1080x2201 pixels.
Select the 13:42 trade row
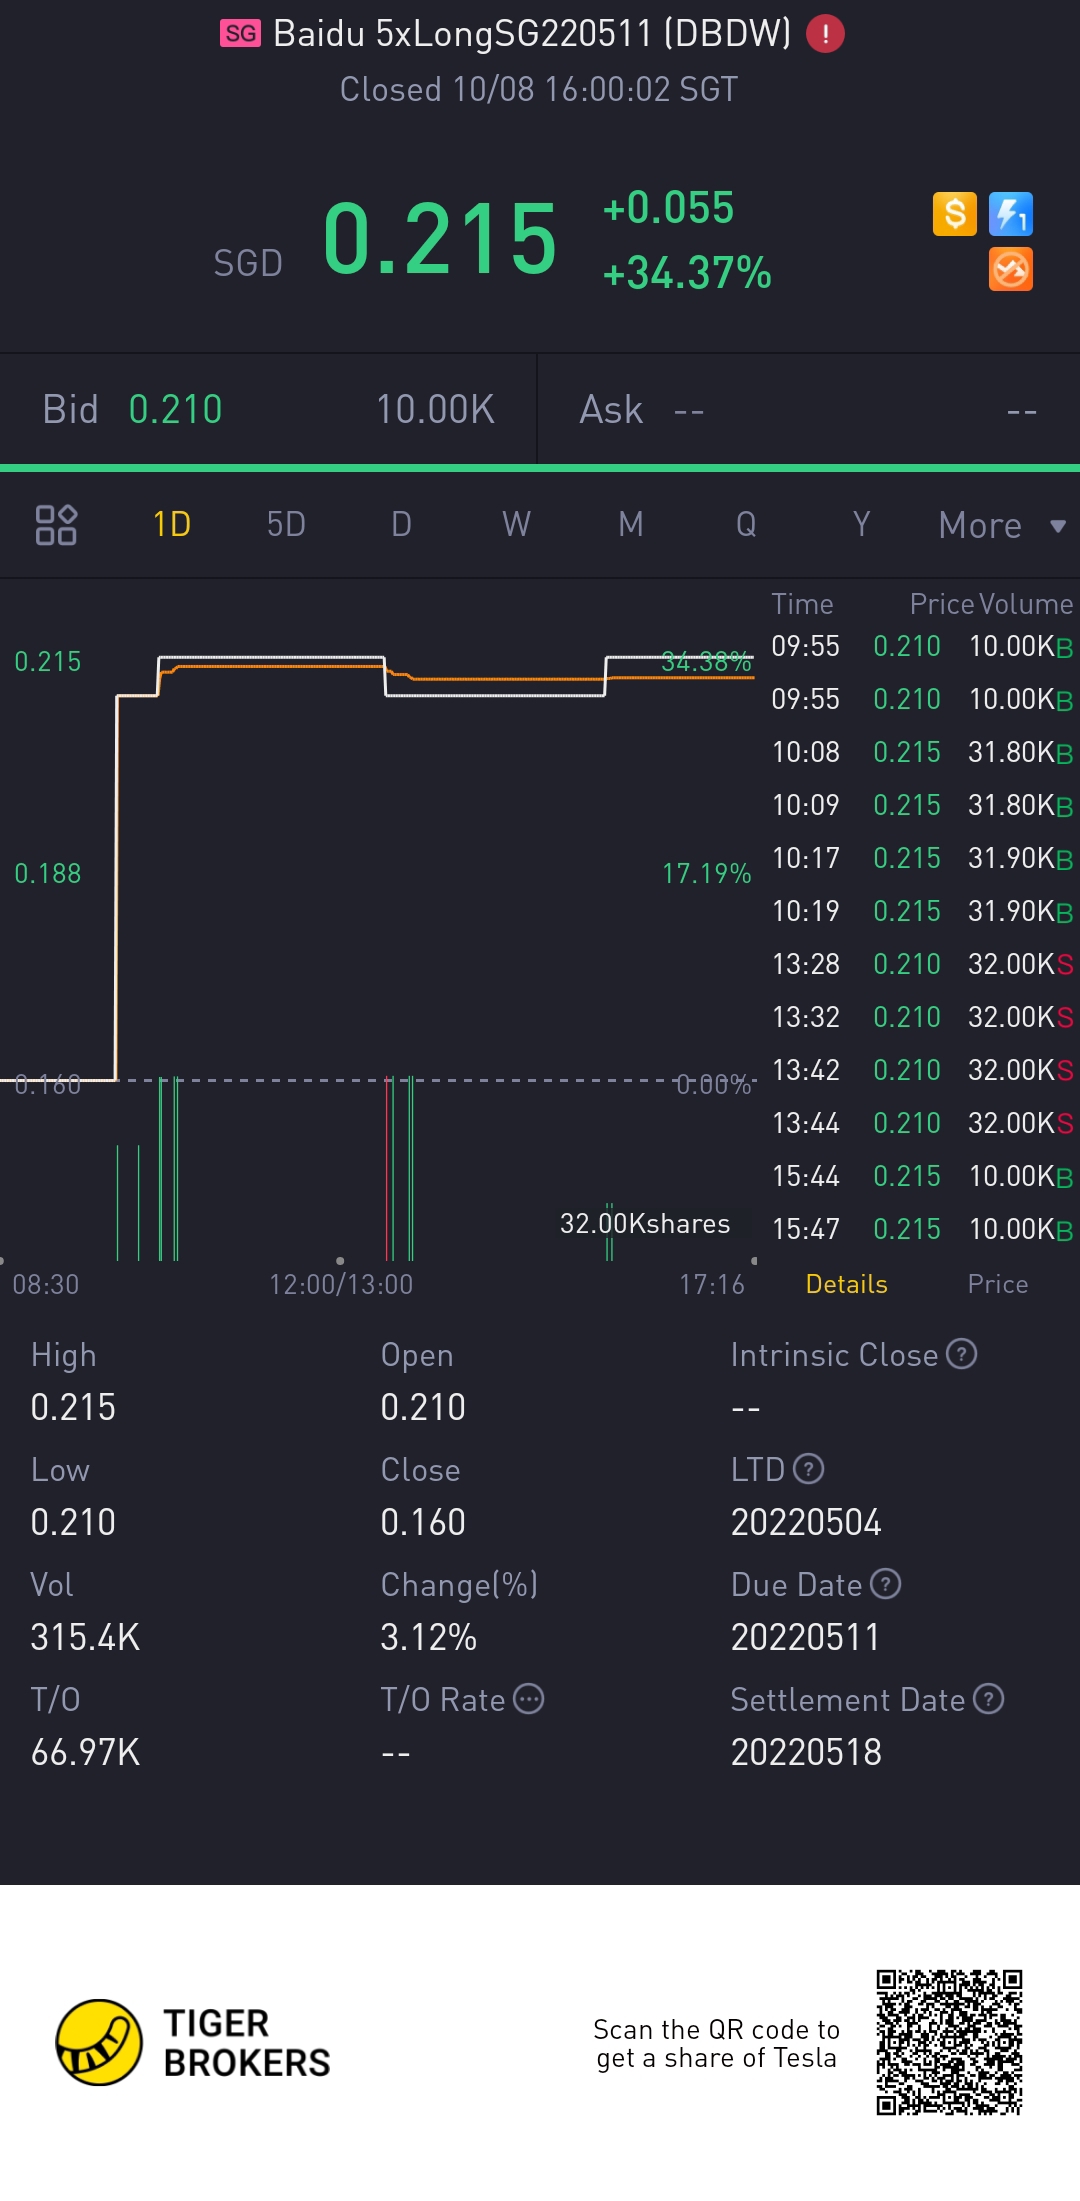click(x=922, y=1070)
